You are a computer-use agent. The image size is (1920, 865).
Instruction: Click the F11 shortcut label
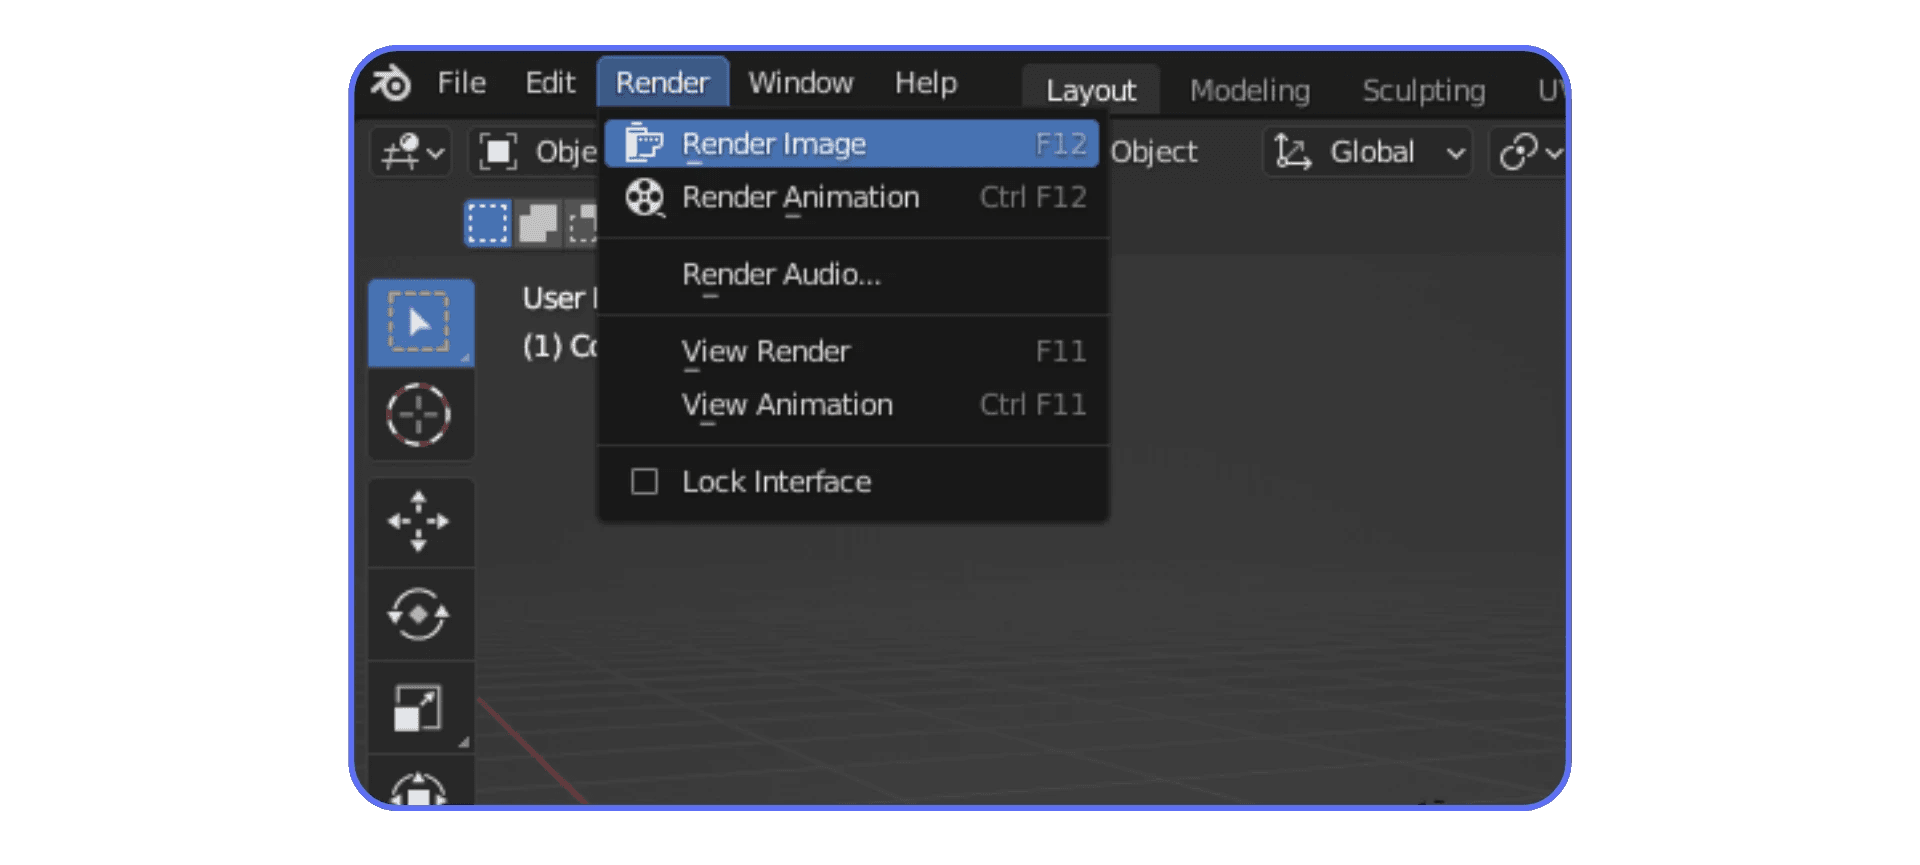[x=1061, y=351]
